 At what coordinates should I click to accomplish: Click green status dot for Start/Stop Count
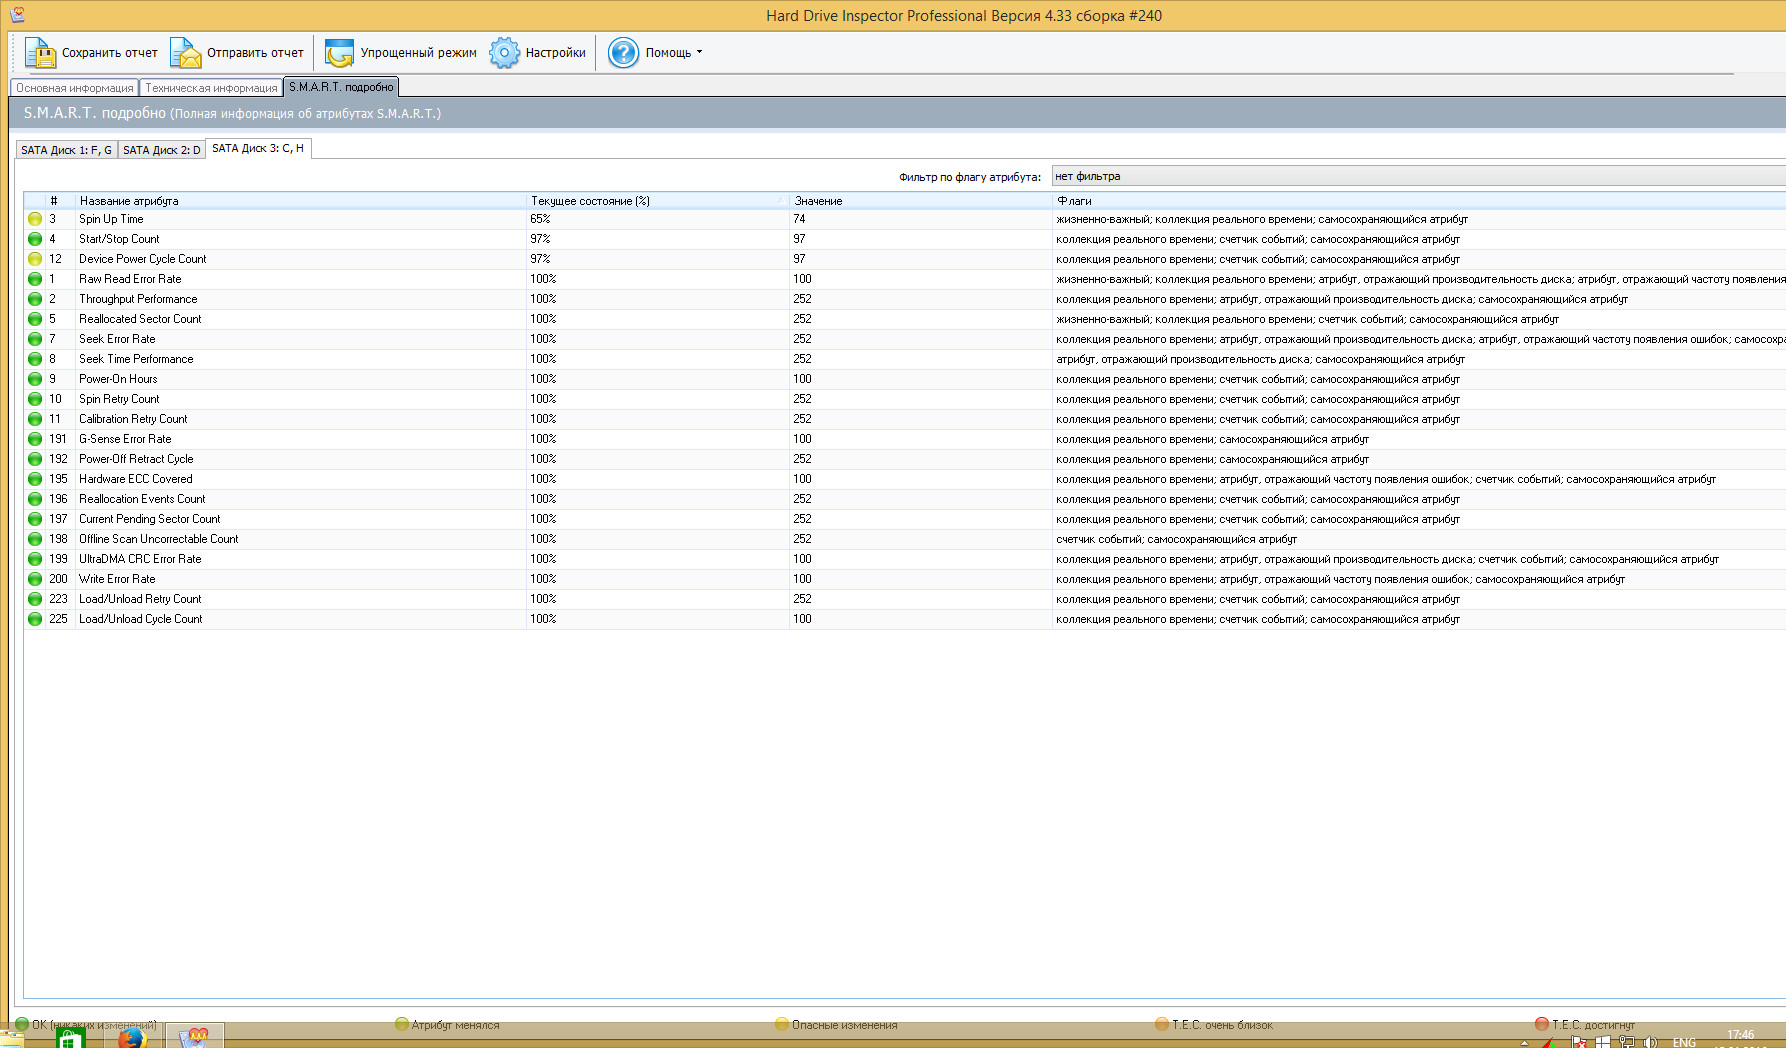[35, 239]
